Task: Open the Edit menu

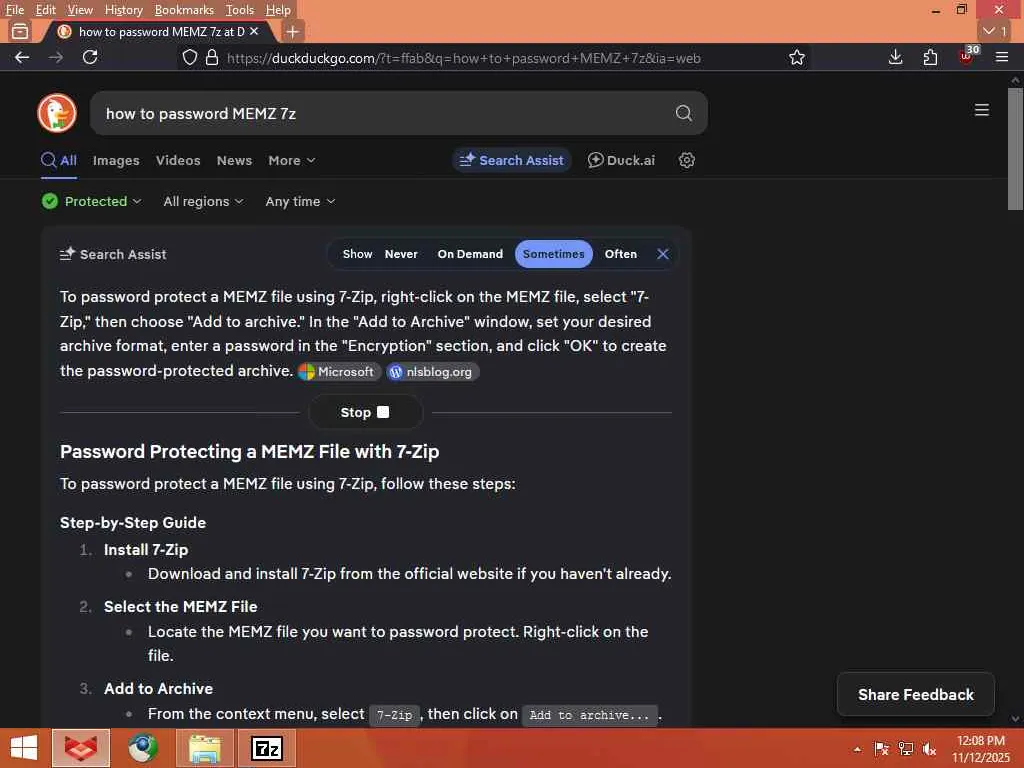Action: click(45, 10)
